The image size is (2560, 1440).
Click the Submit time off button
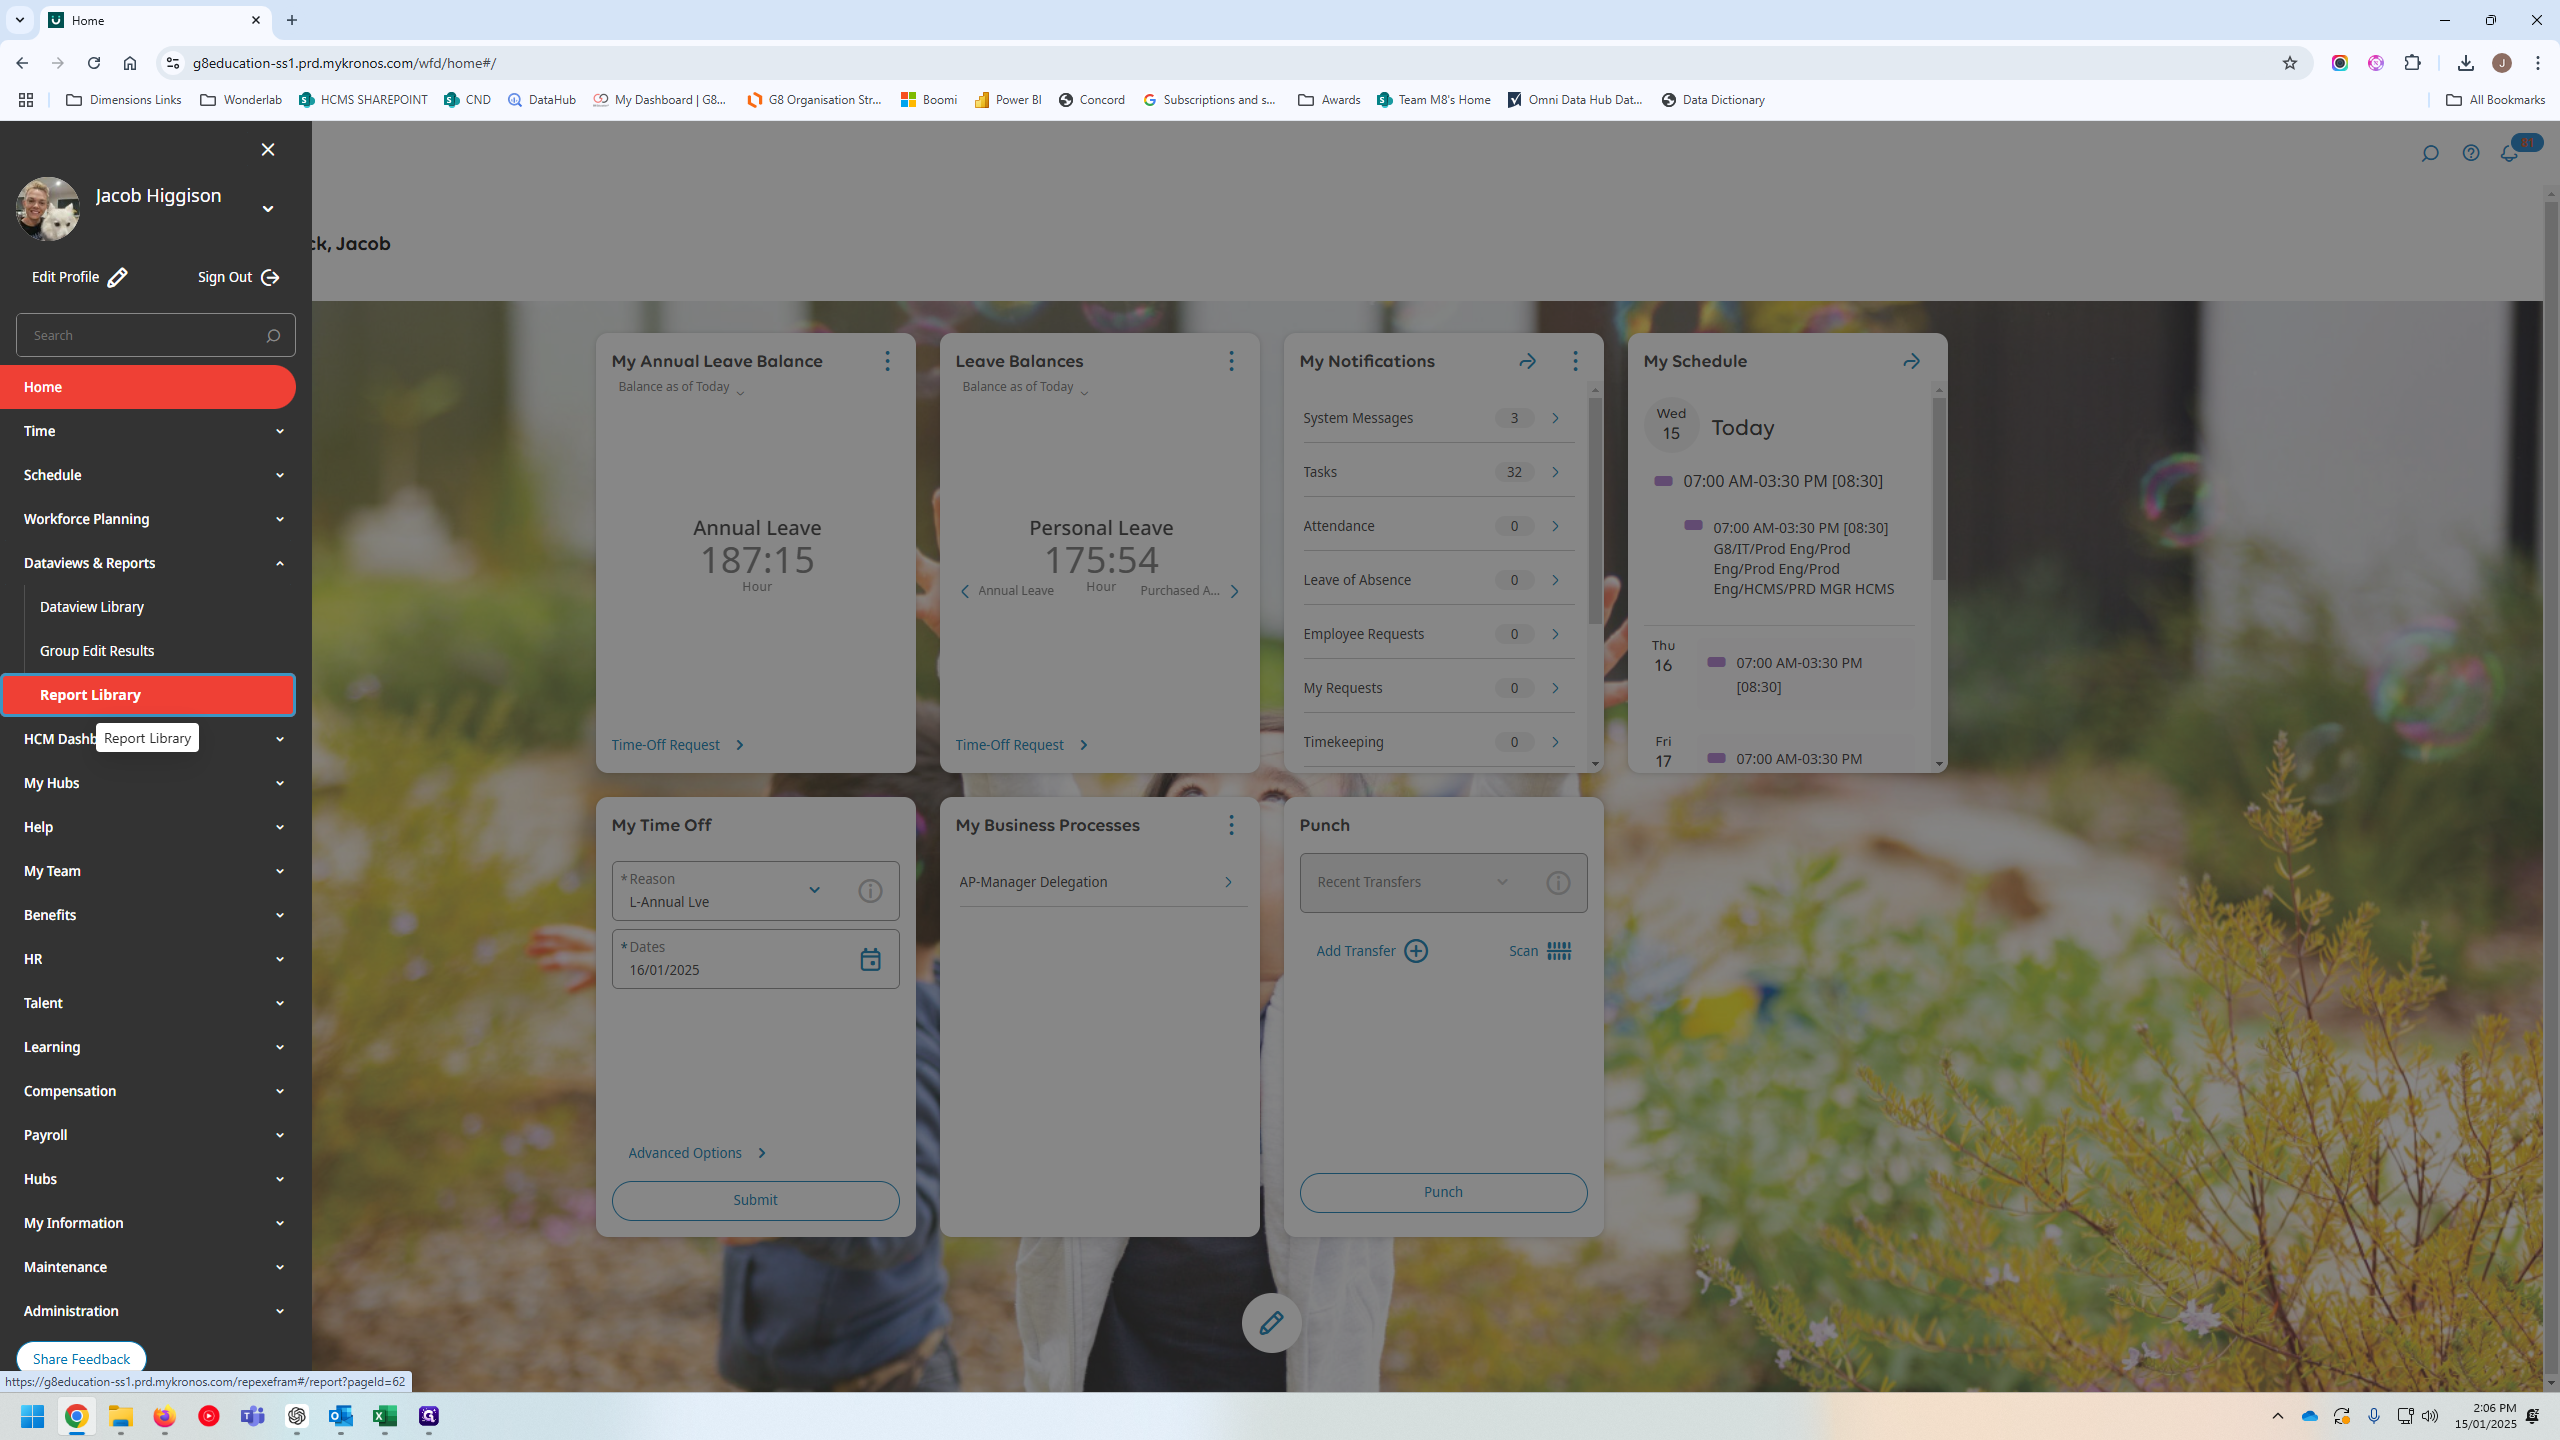point(755,1200)
